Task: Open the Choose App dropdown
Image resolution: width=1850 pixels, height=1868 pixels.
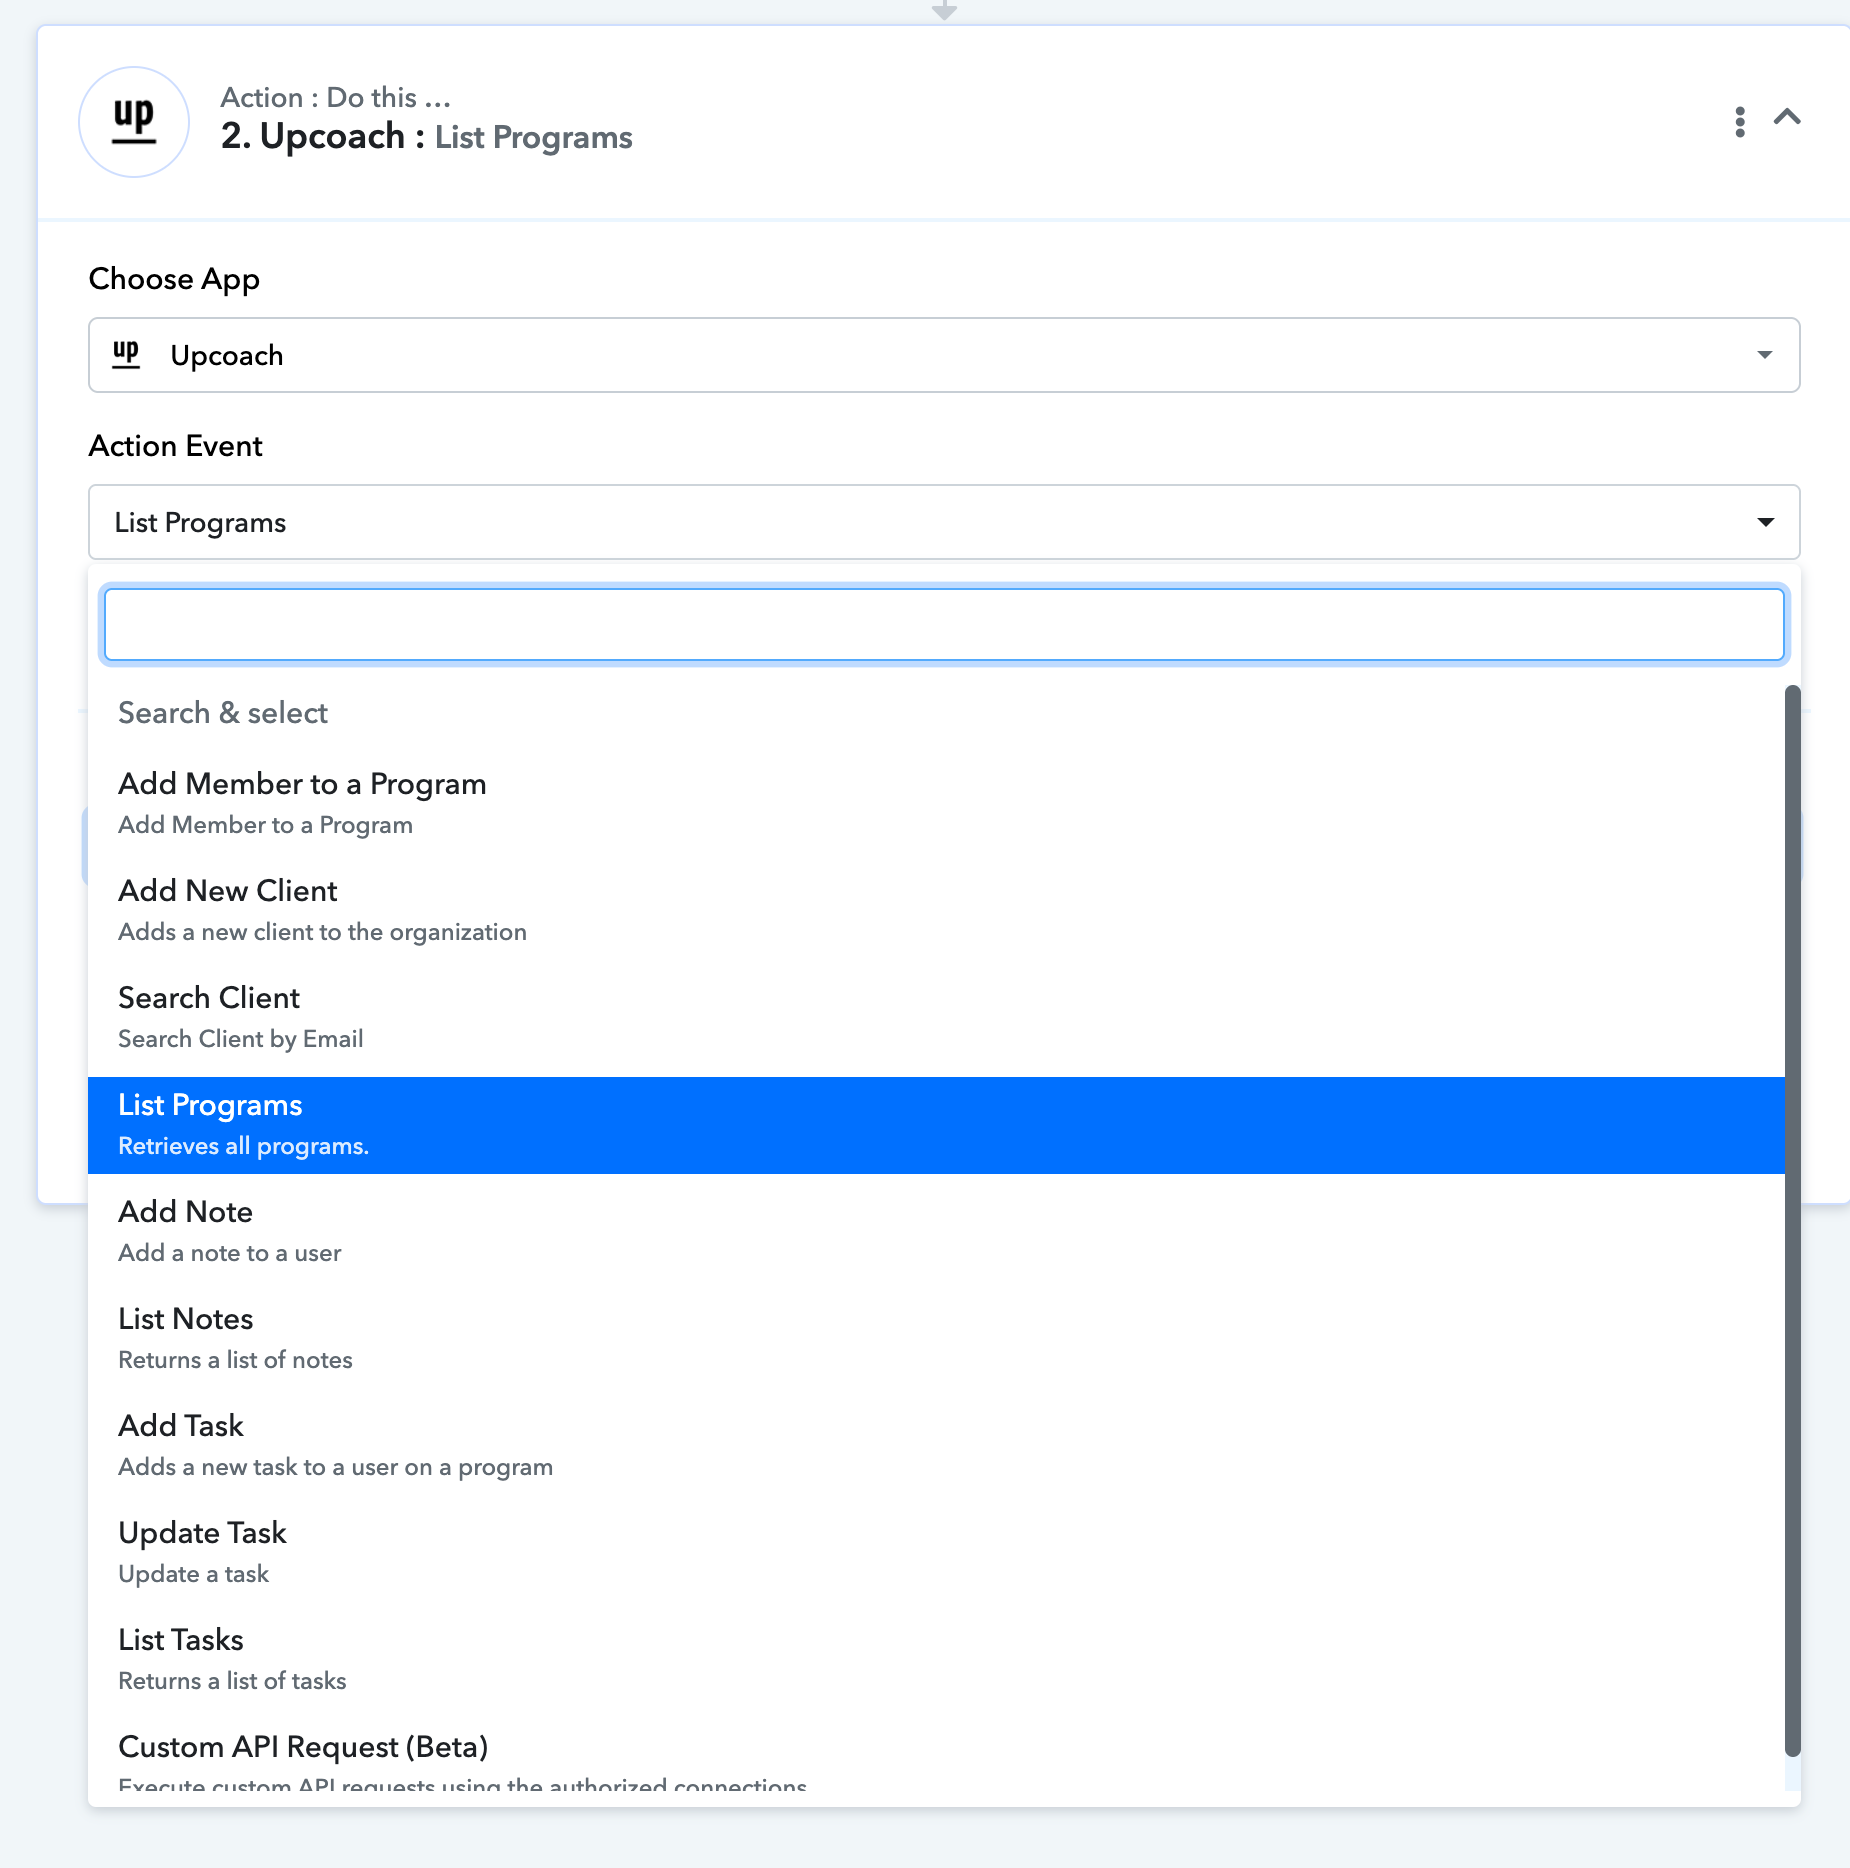Action: point(944,355)
